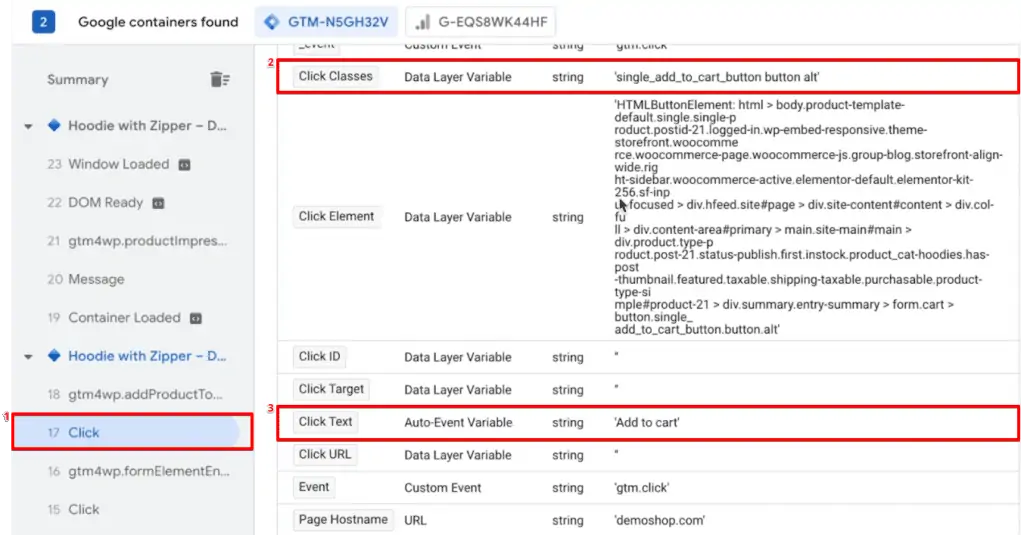The width and height of the screenshot is (1024, 535).
Task: Open the Summary view
Action: pyautogui.click(x=78, y=80)
